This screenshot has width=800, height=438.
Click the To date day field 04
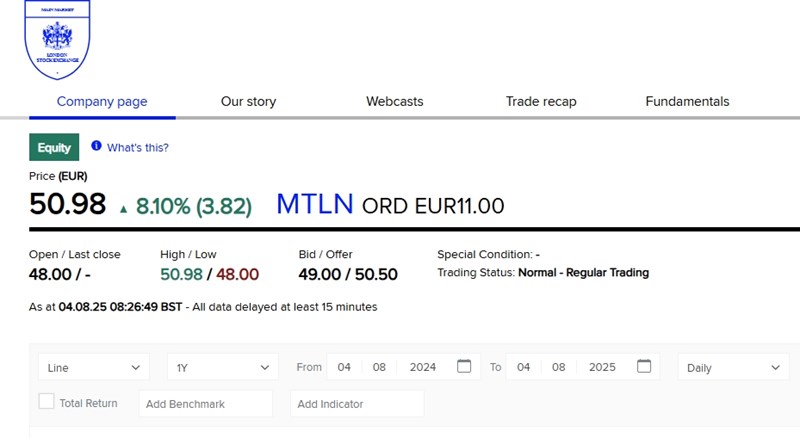523,367
